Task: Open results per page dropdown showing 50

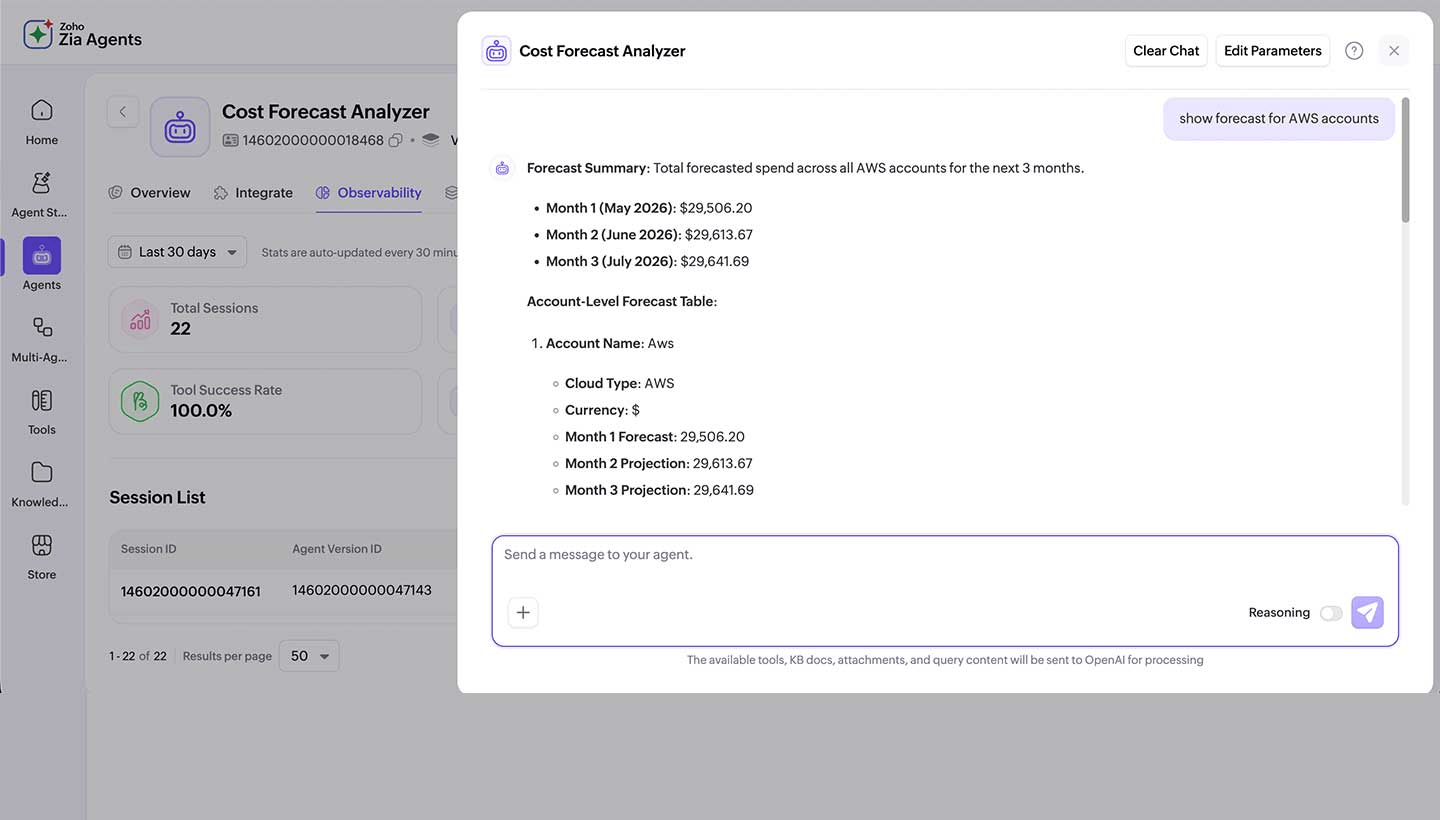Action: [309, 656]
